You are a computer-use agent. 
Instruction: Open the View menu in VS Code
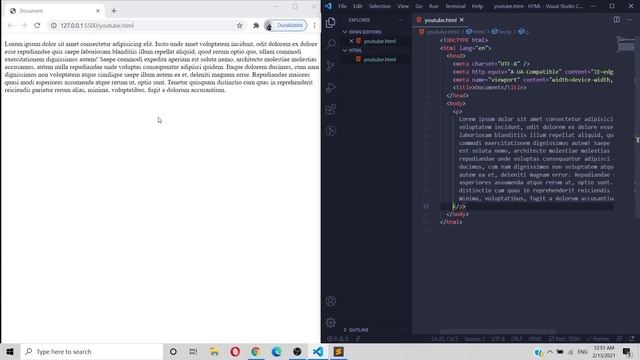click(x=403, y=6)
